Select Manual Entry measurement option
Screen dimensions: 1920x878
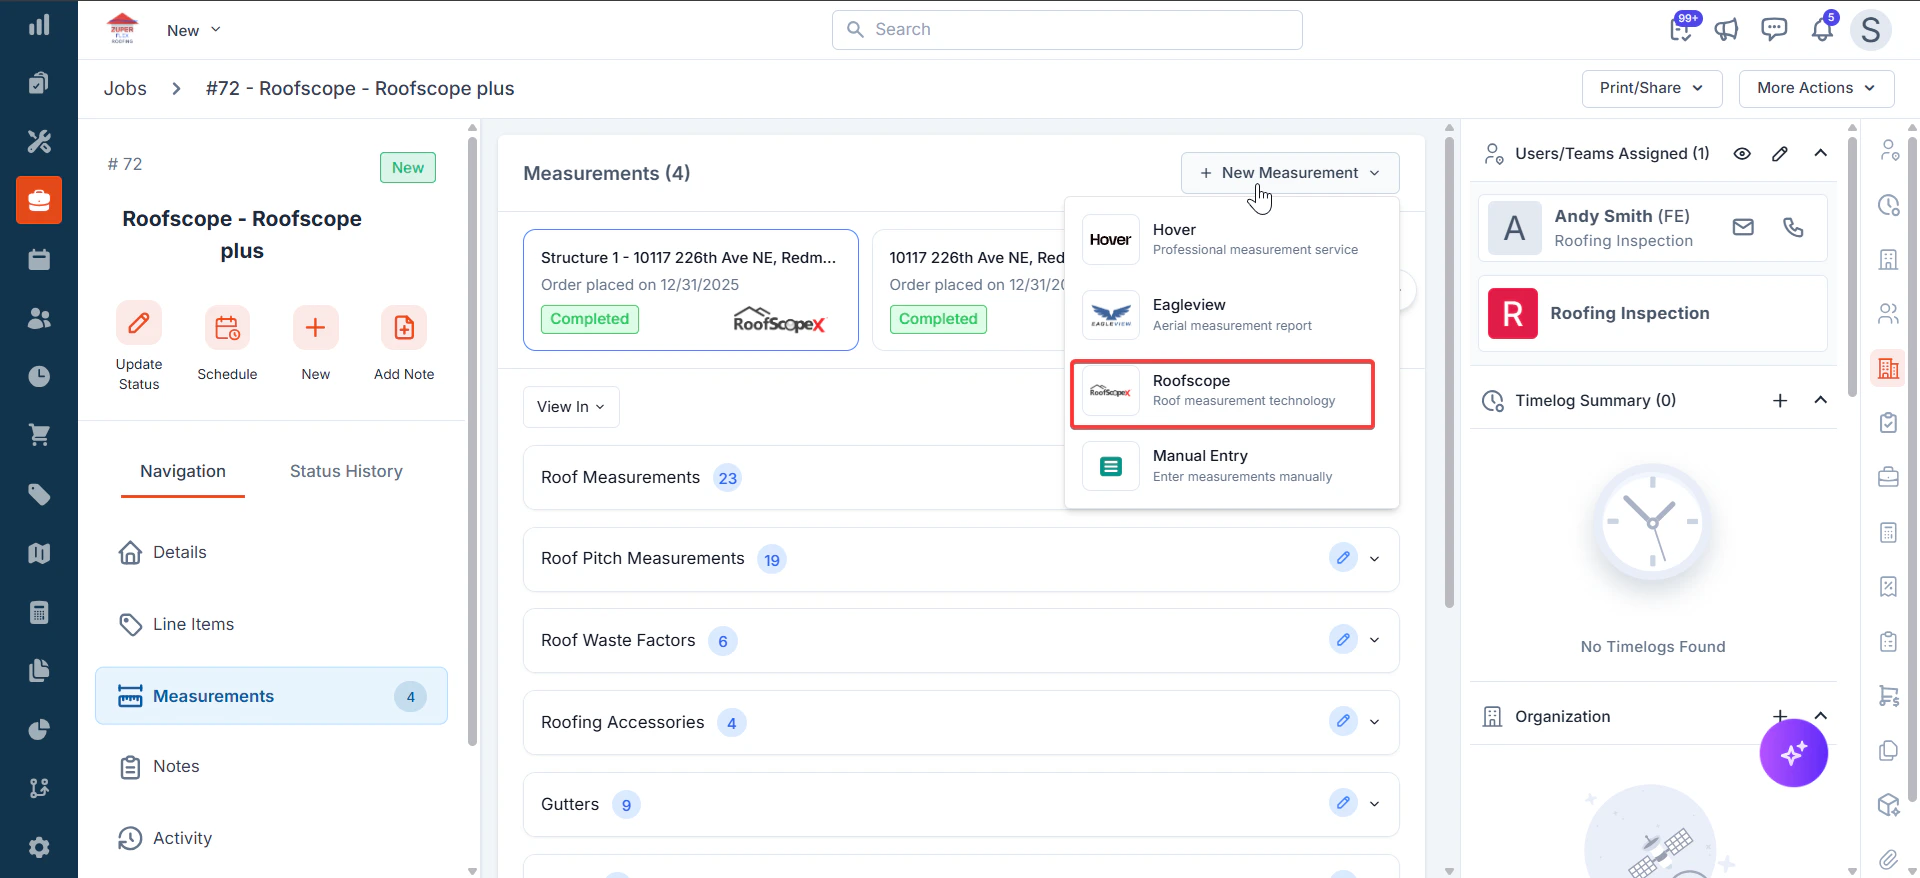pyautogui.click(x=1232, y=466)
